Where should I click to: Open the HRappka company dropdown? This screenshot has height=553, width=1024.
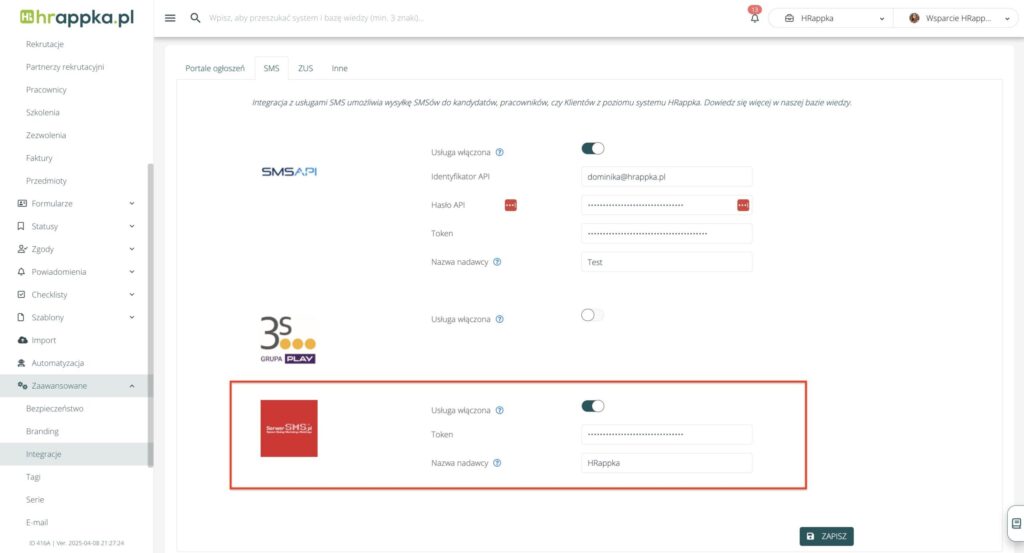[829, 18]
